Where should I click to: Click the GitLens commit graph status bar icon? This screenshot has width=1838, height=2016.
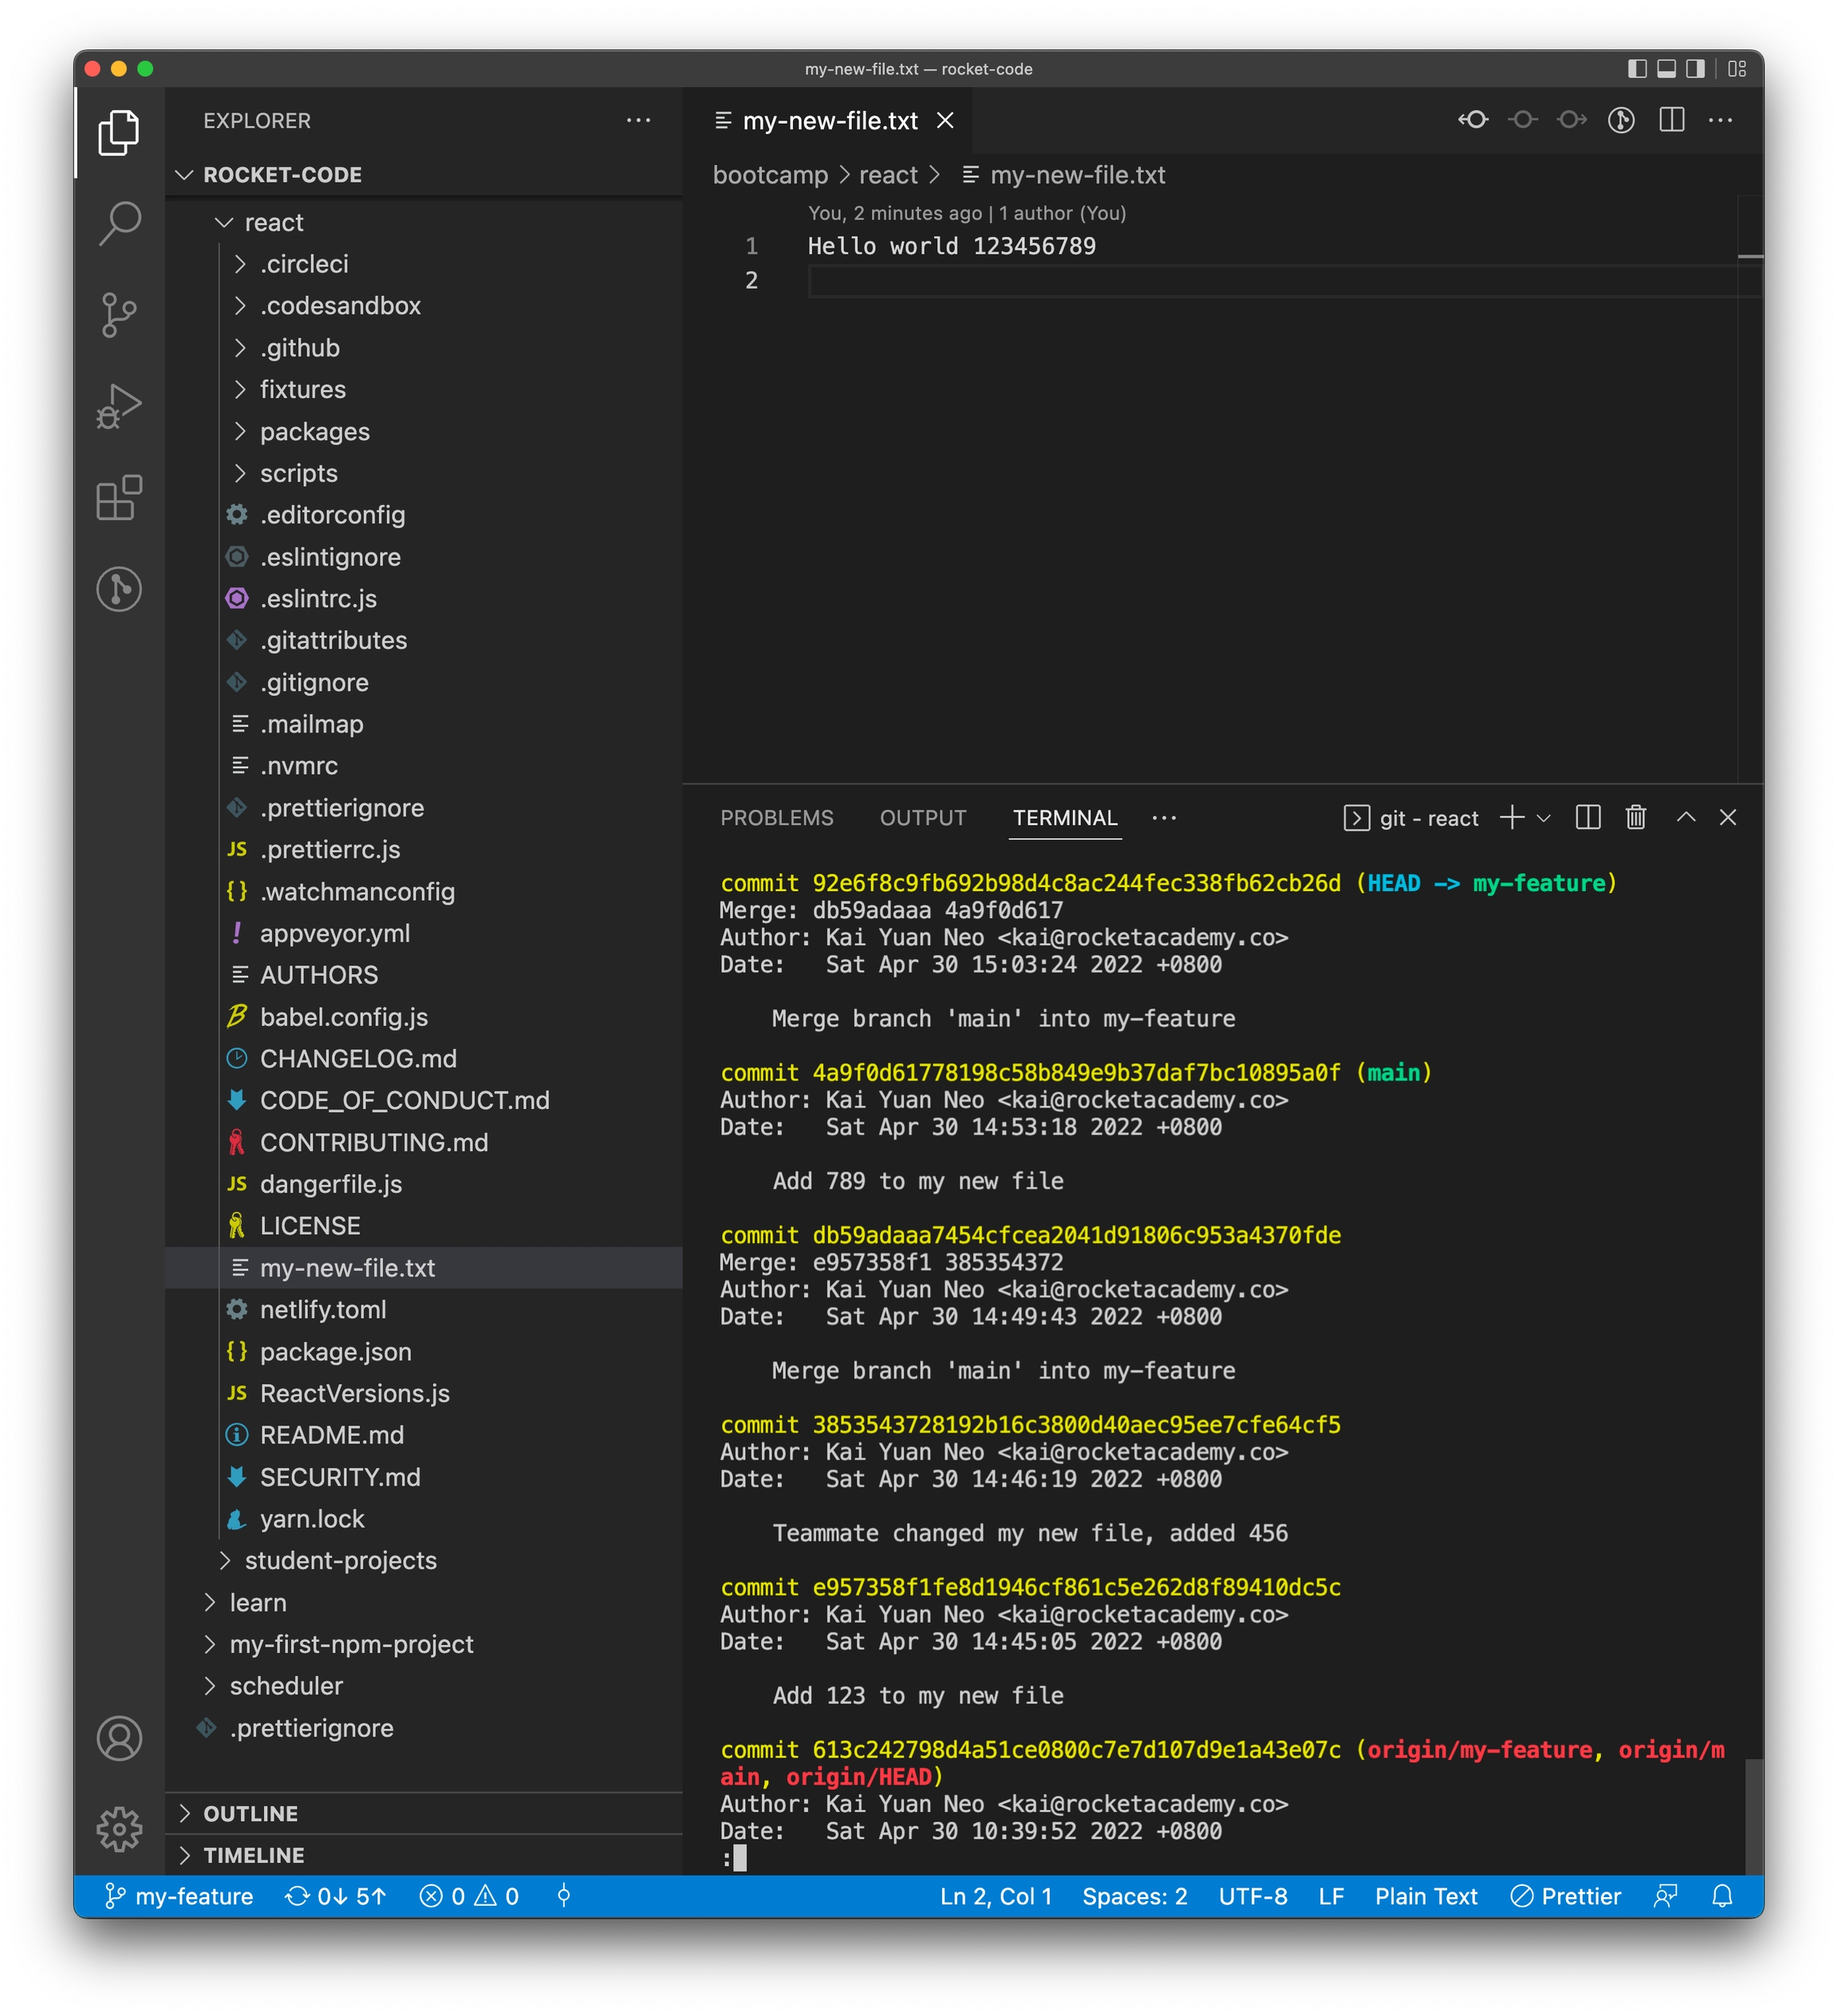coord(564,1896)
